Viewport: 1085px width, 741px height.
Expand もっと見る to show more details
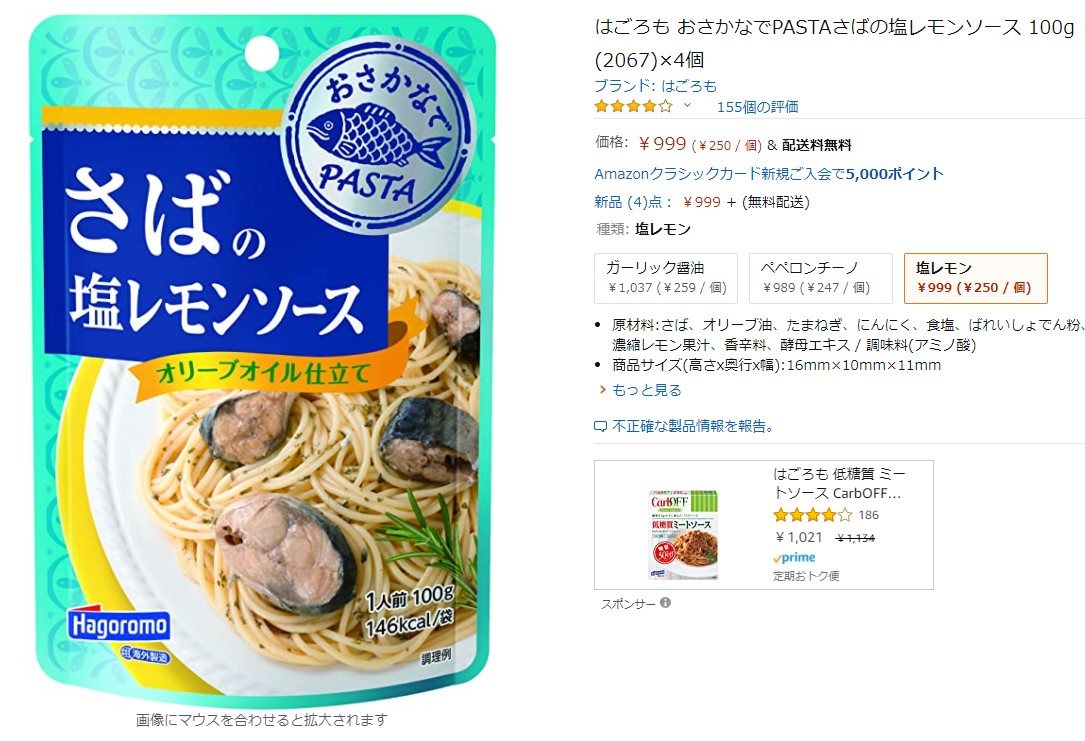[646, 390]
